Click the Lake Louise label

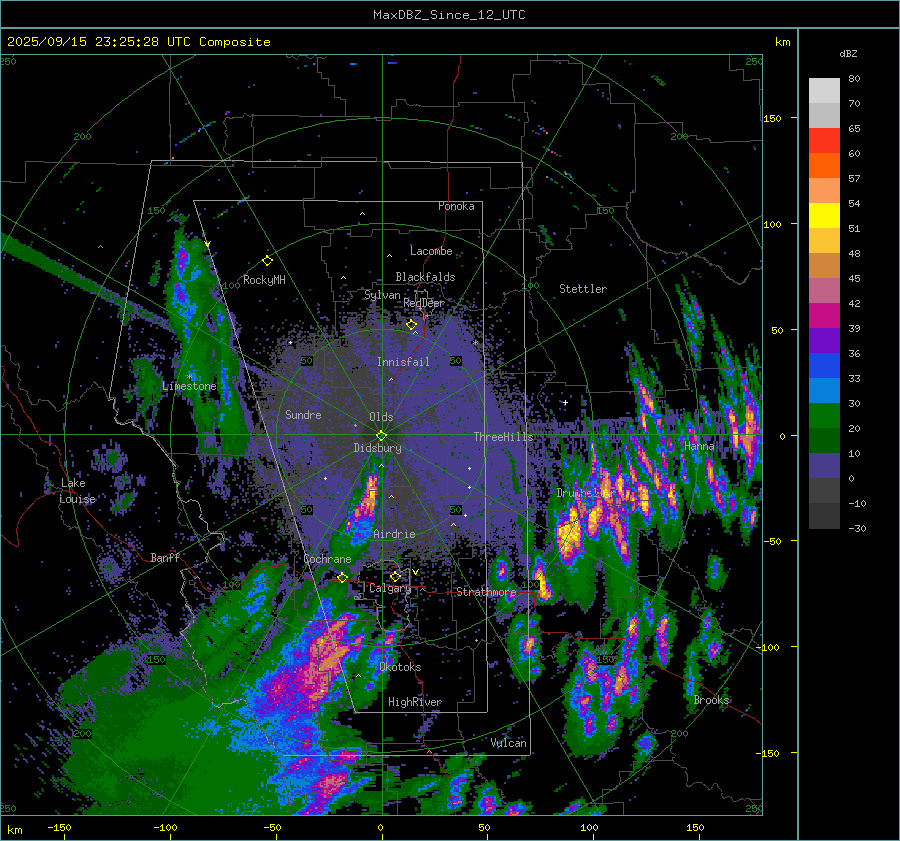pos(77,491)
